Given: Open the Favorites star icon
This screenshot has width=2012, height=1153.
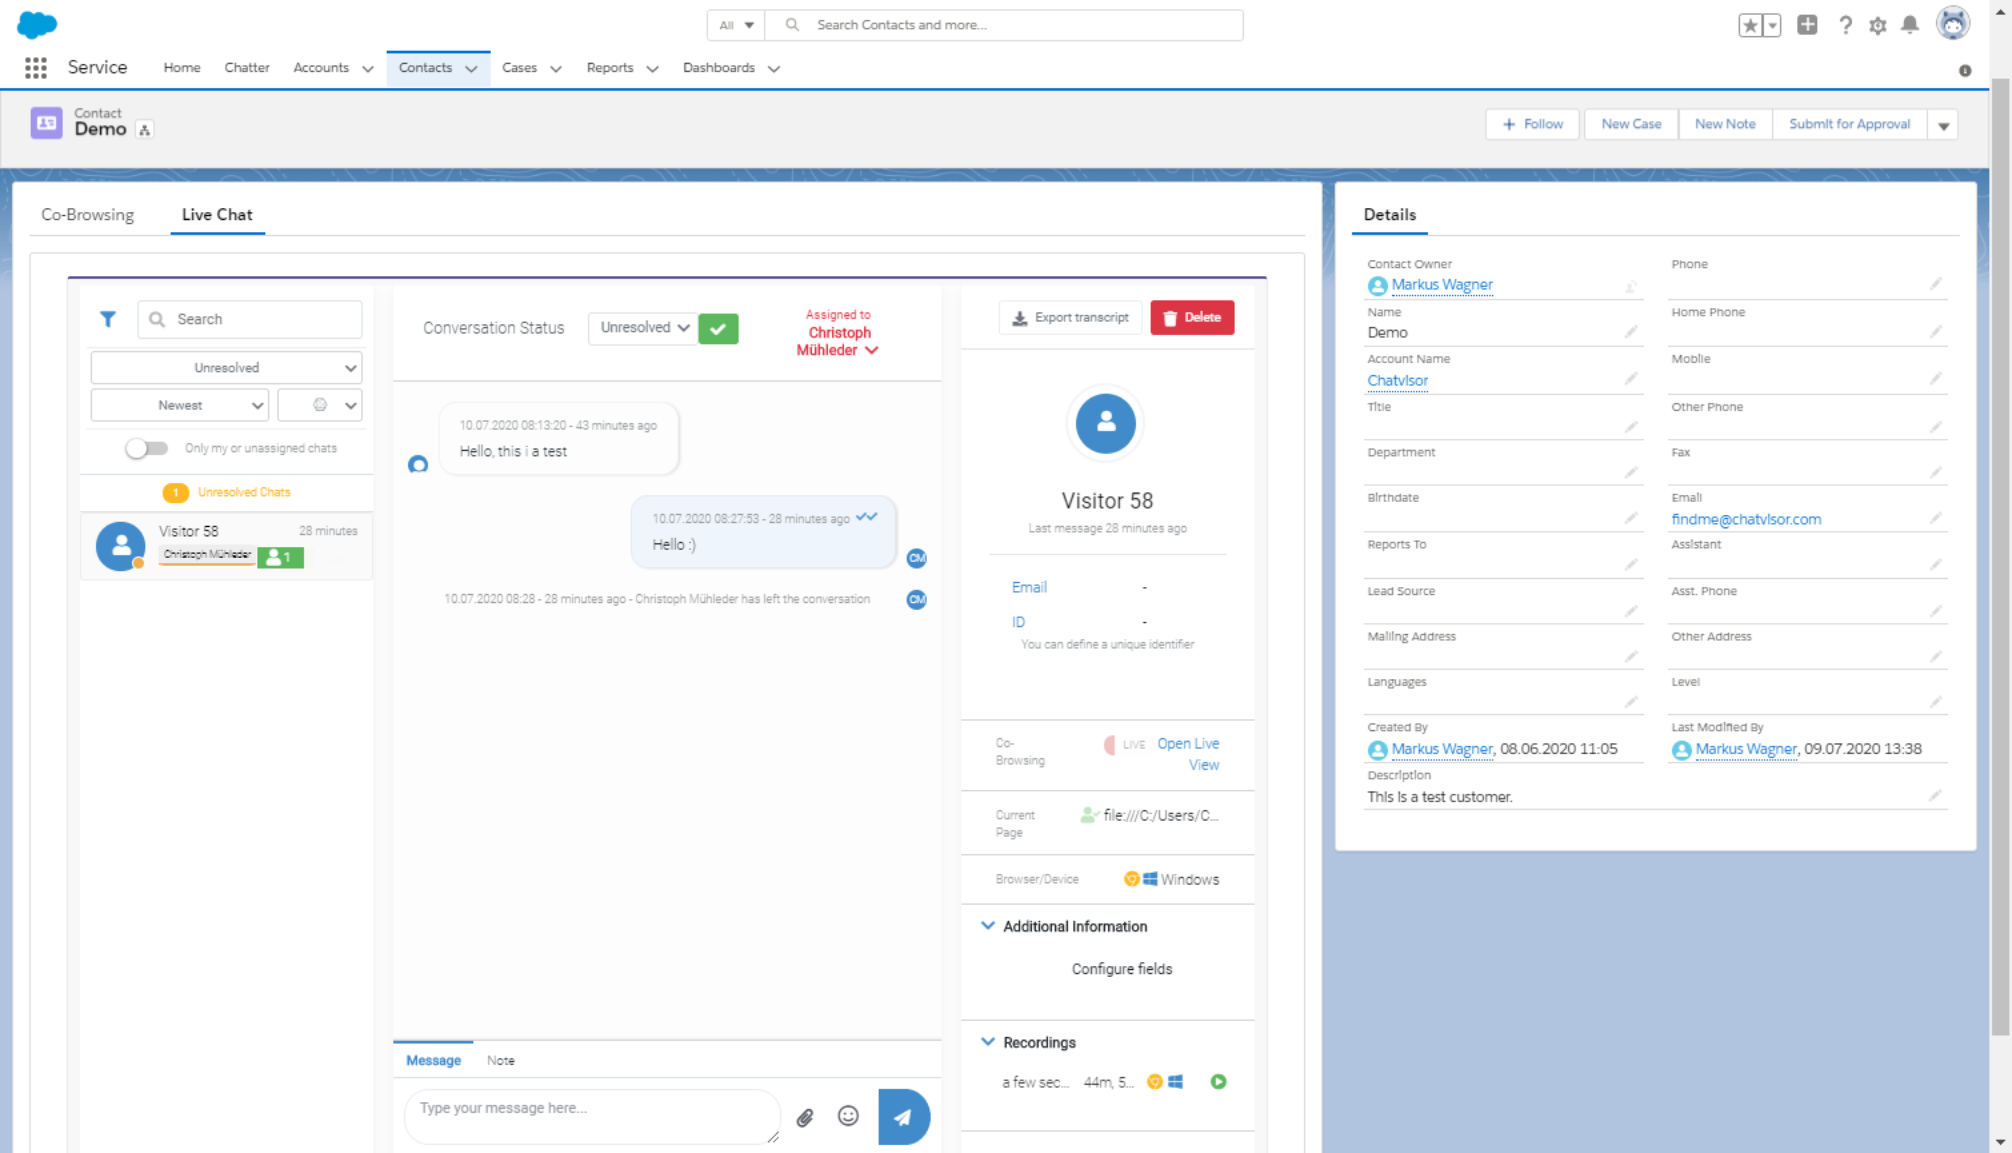Looking at the screenshot, I should coord(1749,25).
